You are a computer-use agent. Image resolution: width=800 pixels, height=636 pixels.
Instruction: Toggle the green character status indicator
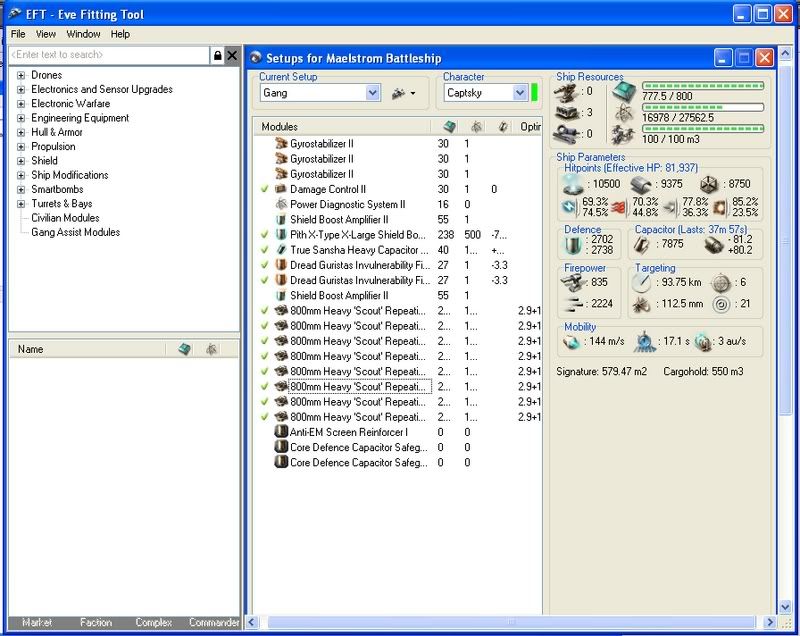tap(534, 93)
